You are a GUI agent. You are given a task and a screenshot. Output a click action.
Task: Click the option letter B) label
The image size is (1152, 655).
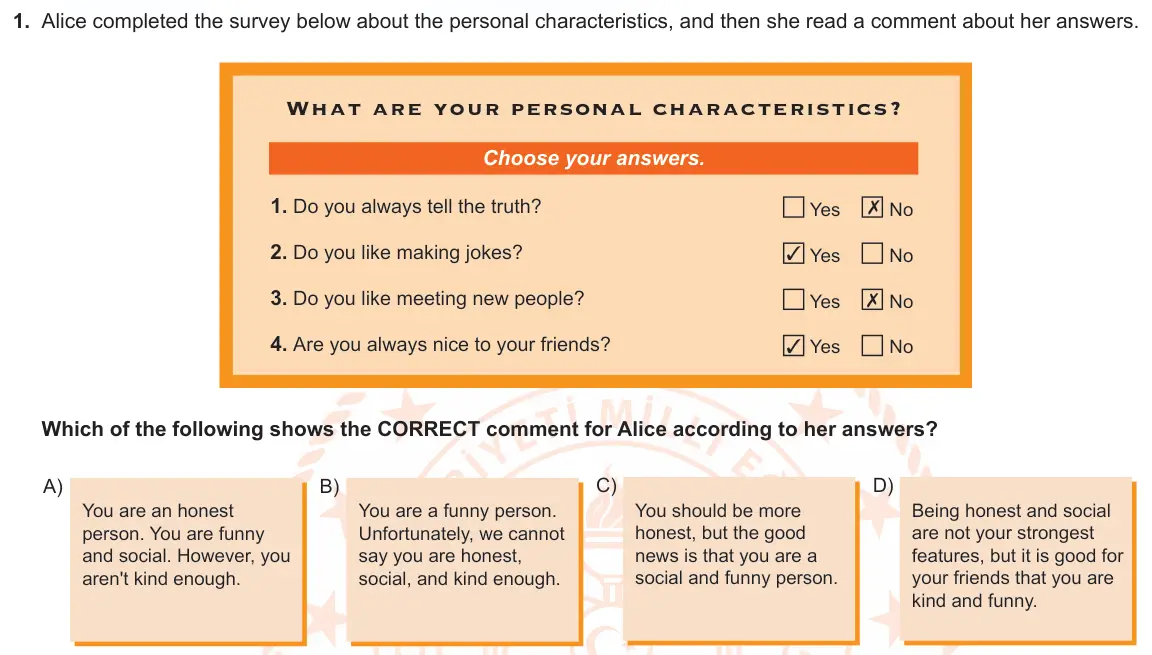pyautogui.click(x=329, y=487)
